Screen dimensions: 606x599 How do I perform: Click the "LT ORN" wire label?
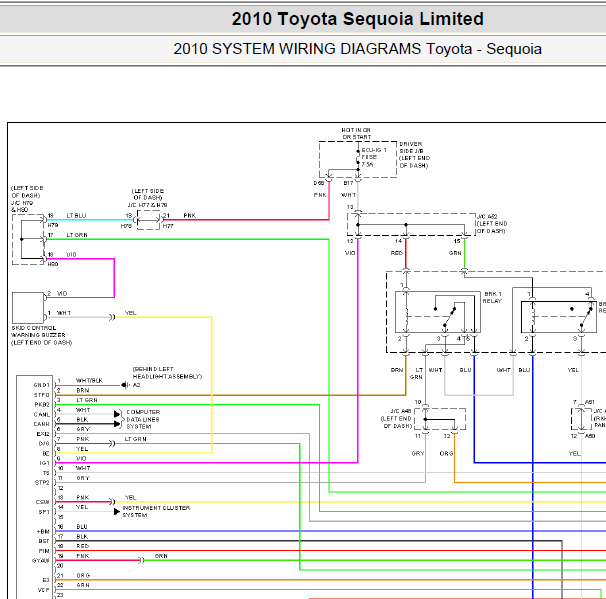[77, 235]
